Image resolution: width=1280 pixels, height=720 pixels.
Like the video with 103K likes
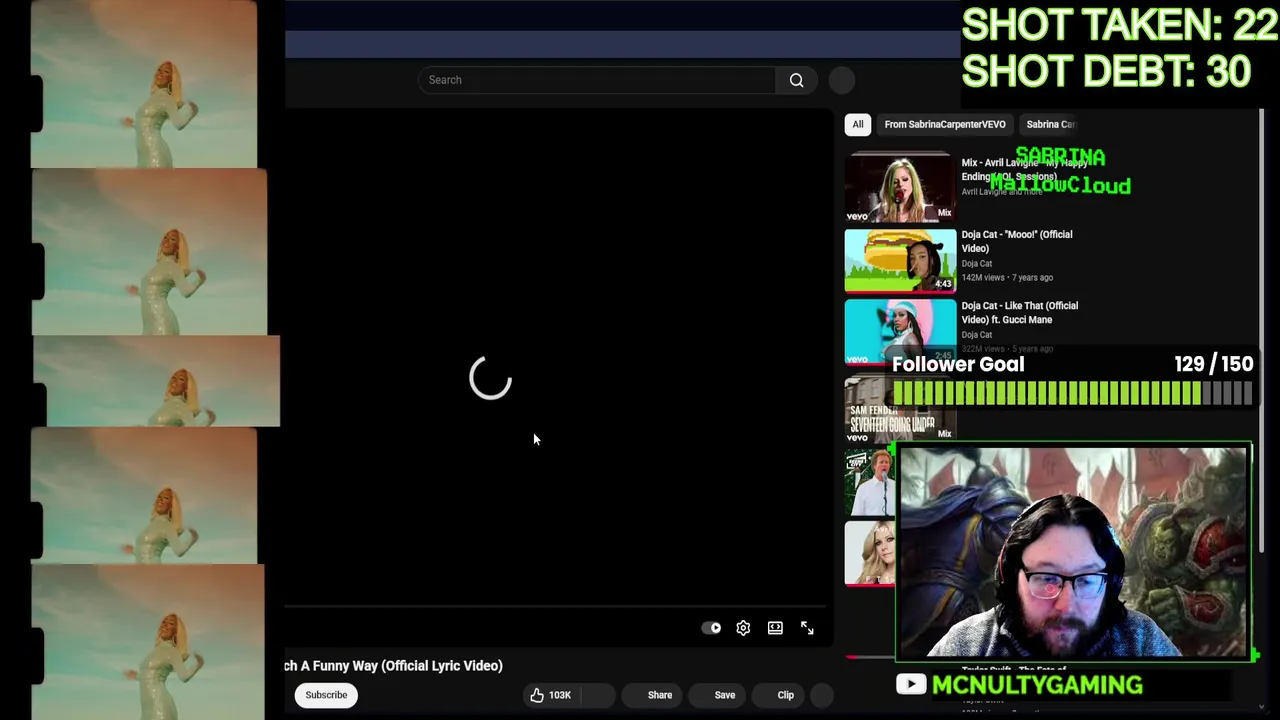click(550, 695)
